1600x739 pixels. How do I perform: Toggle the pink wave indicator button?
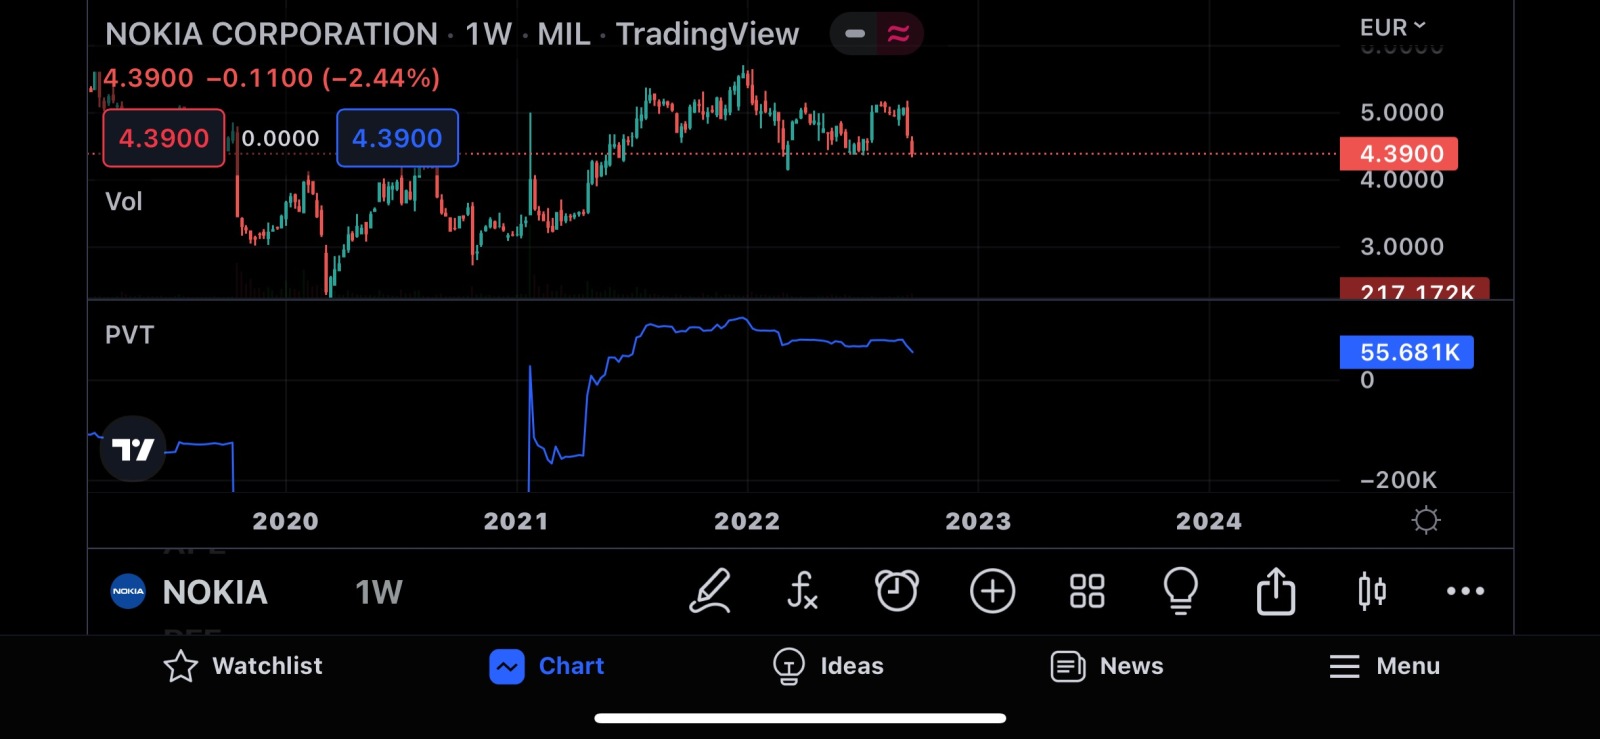click(899, 34)
